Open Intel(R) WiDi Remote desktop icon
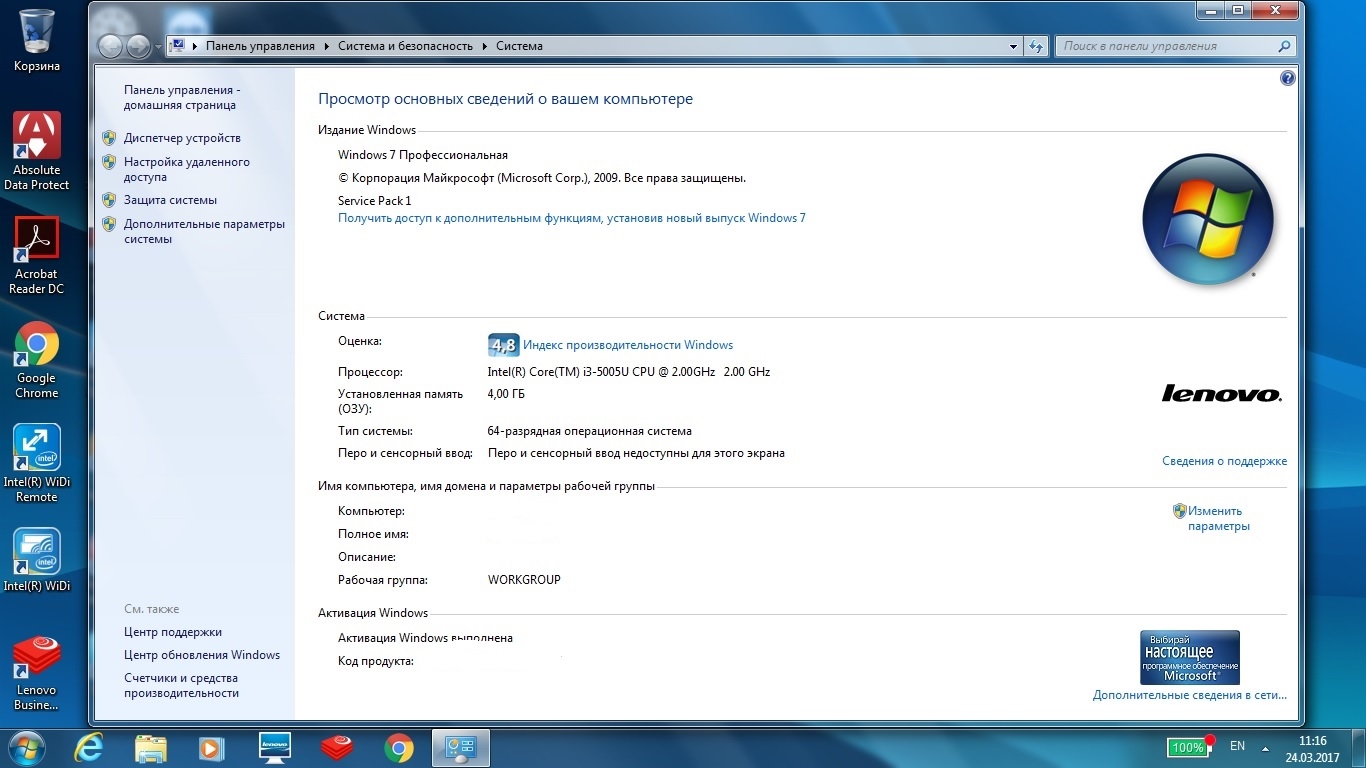The width and height of the screenshot is (1366, 768). (x=37, y=463)
